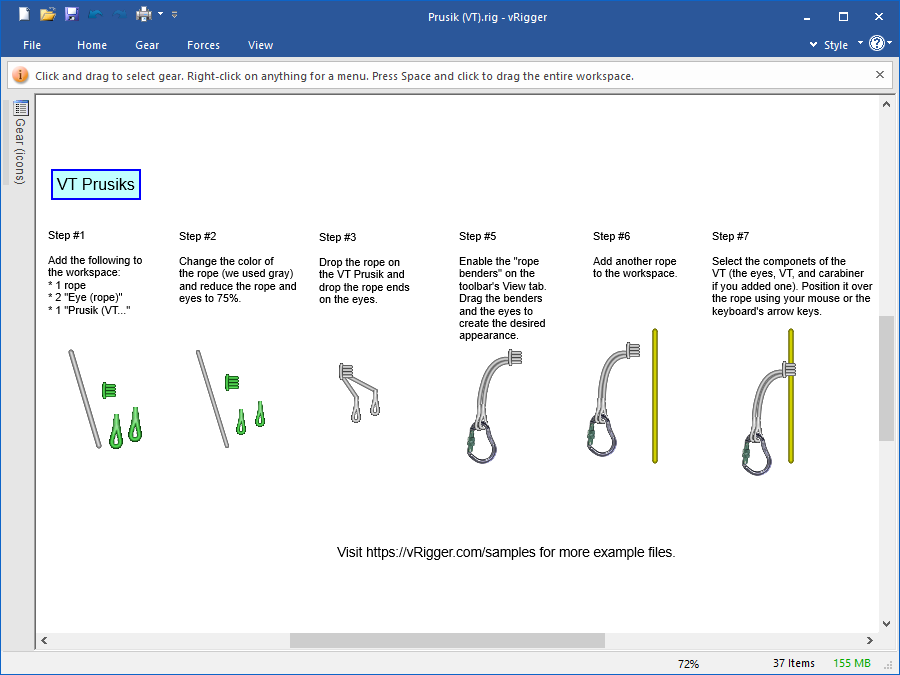This screenshot has width=900, height=675.
Task: Click the Print icon
Action: click(144, 15)
